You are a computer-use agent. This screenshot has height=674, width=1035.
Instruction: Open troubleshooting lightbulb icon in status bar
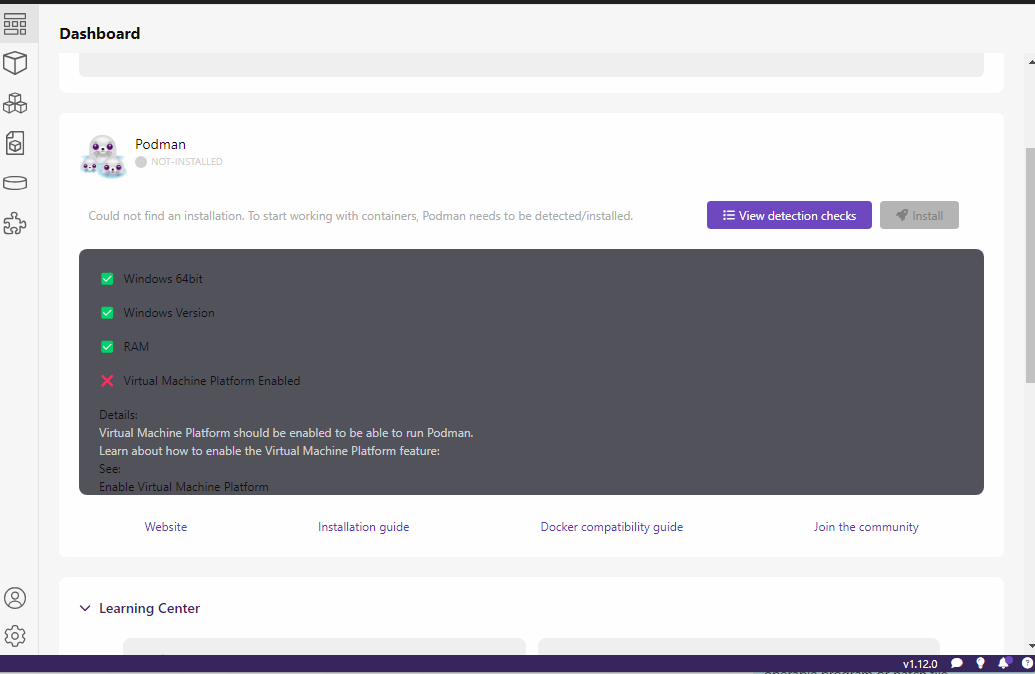tap(980, 663)
